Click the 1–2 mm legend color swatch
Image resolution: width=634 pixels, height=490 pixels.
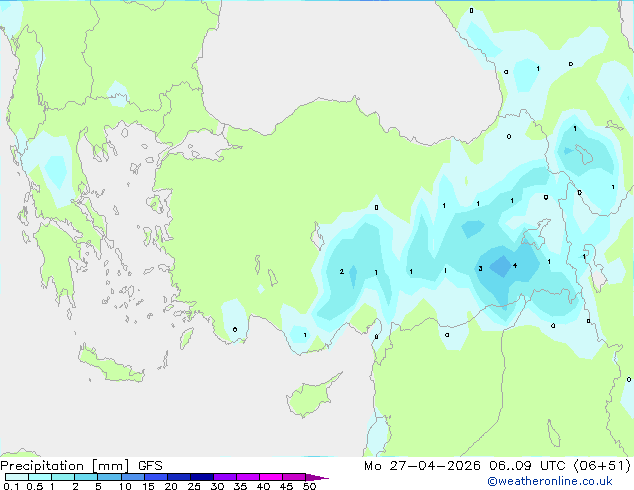63,477
